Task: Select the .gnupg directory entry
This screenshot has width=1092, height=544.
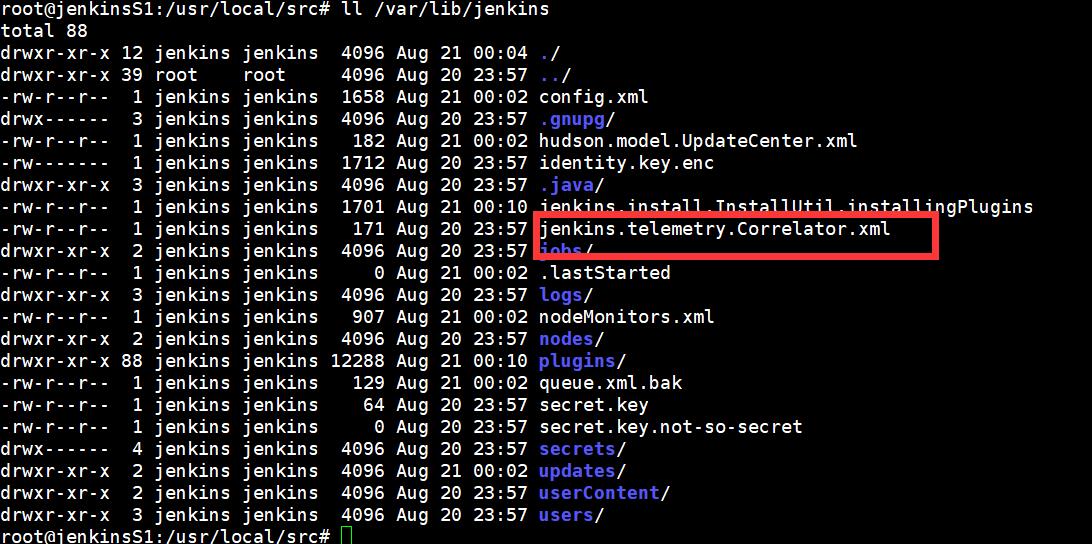Action: tap(570, 119)
